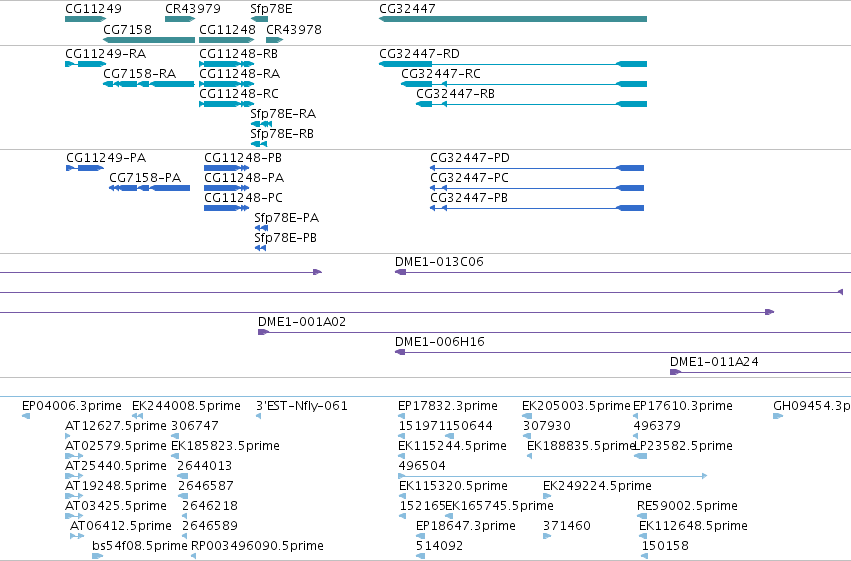Viewport: 851px width, 561px height.
Task: Click EST label RP003496090.5prime
Action: click(x=257, y=546)
